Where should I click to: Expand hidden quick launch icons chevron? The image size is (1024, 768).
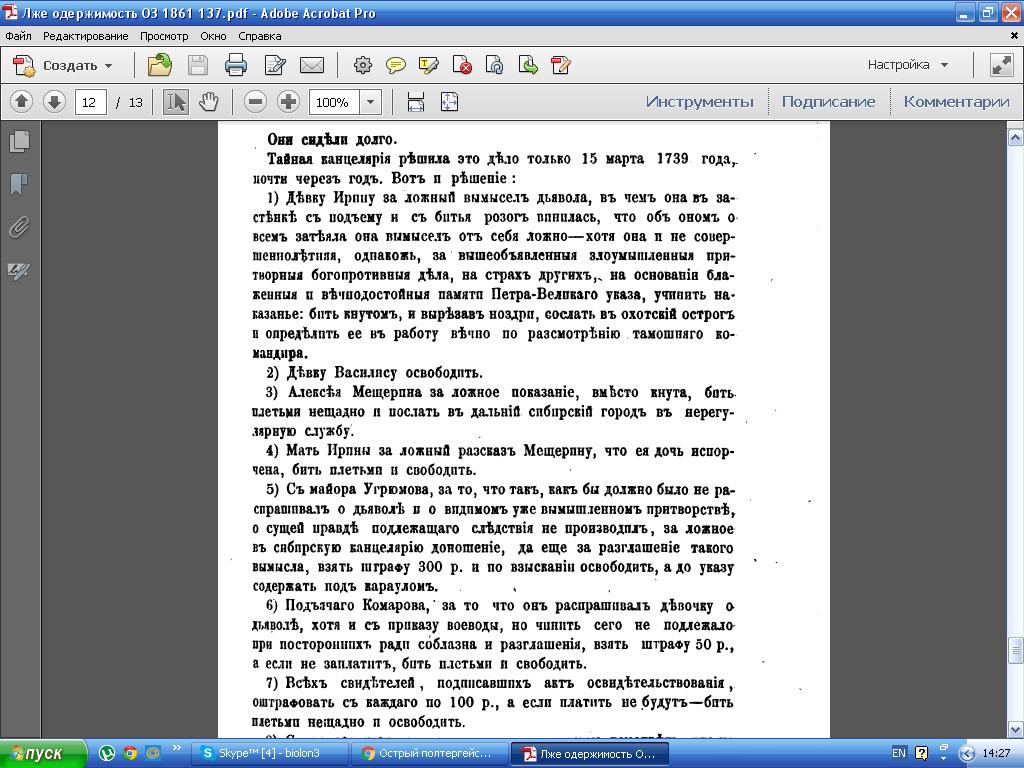[176, 748]
